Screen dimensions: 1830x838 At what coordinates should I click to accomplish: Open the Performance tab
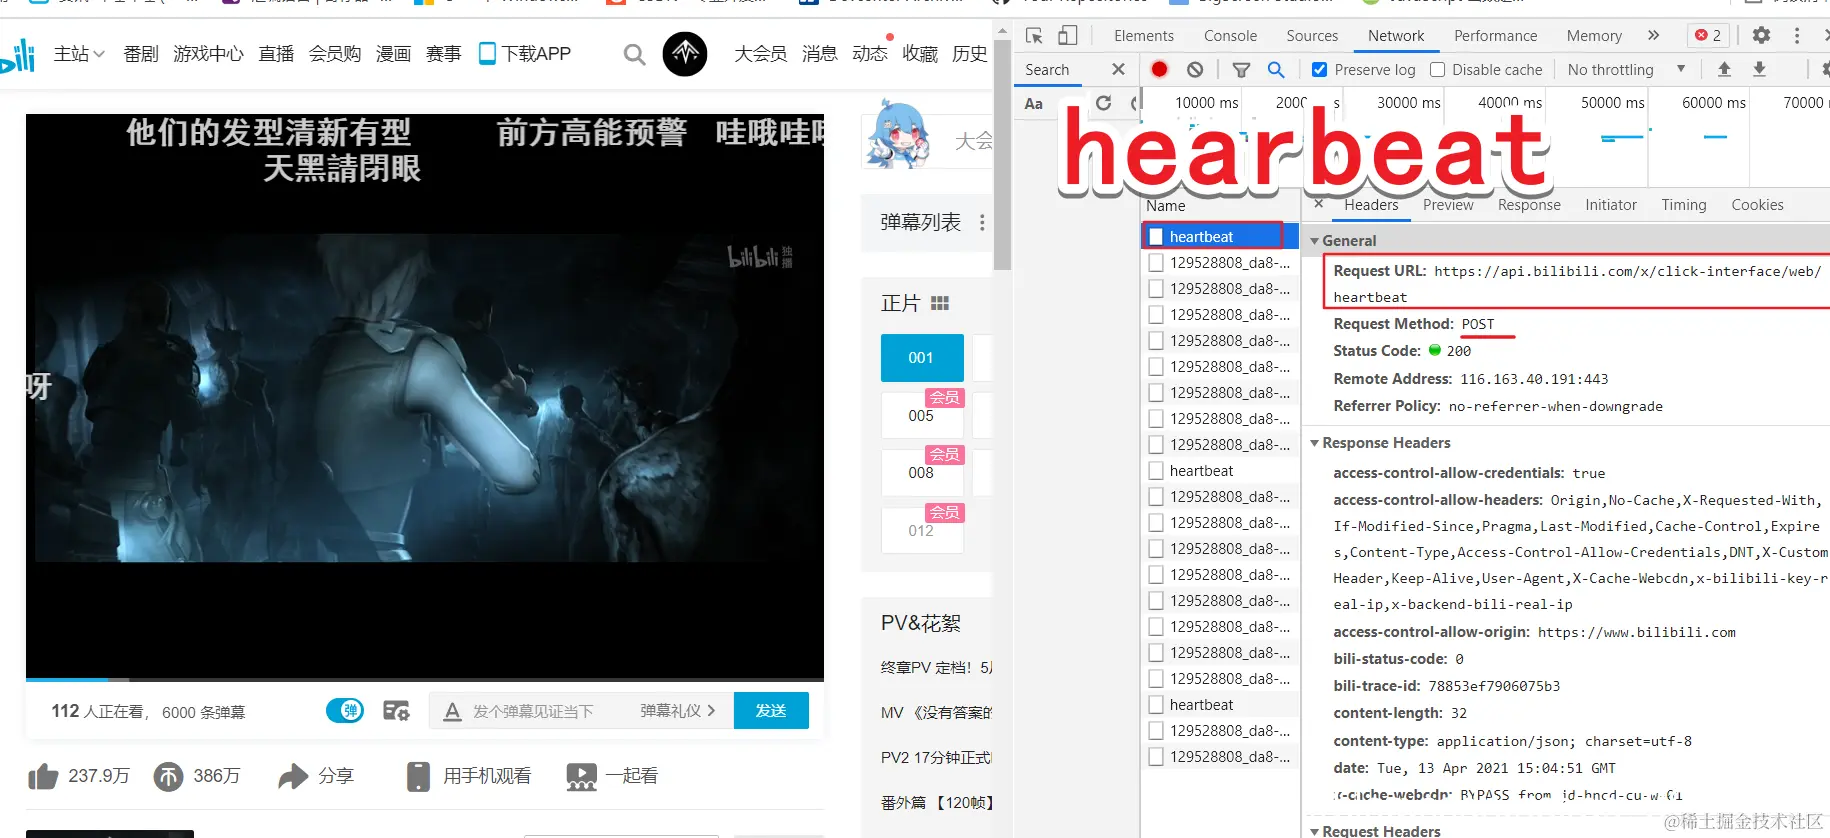point(1495,36)
